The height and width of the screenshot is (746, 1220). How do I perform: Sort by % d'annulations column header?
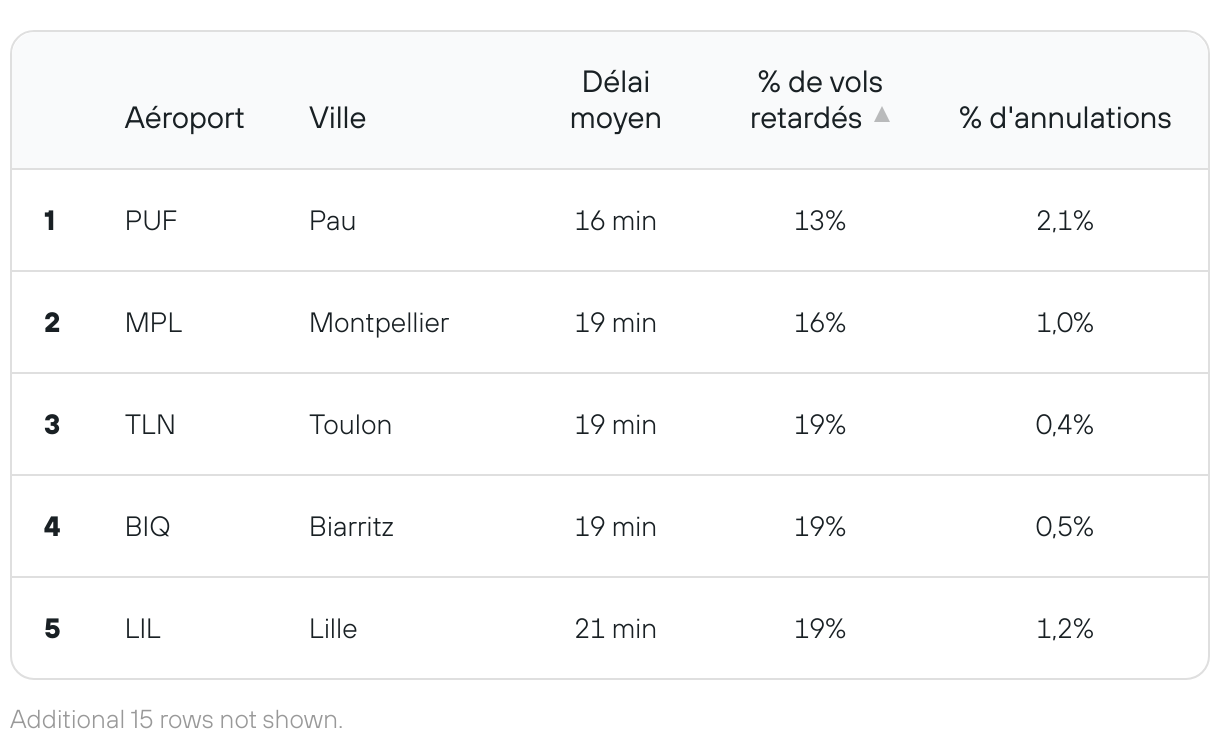tap(1065, 118)
